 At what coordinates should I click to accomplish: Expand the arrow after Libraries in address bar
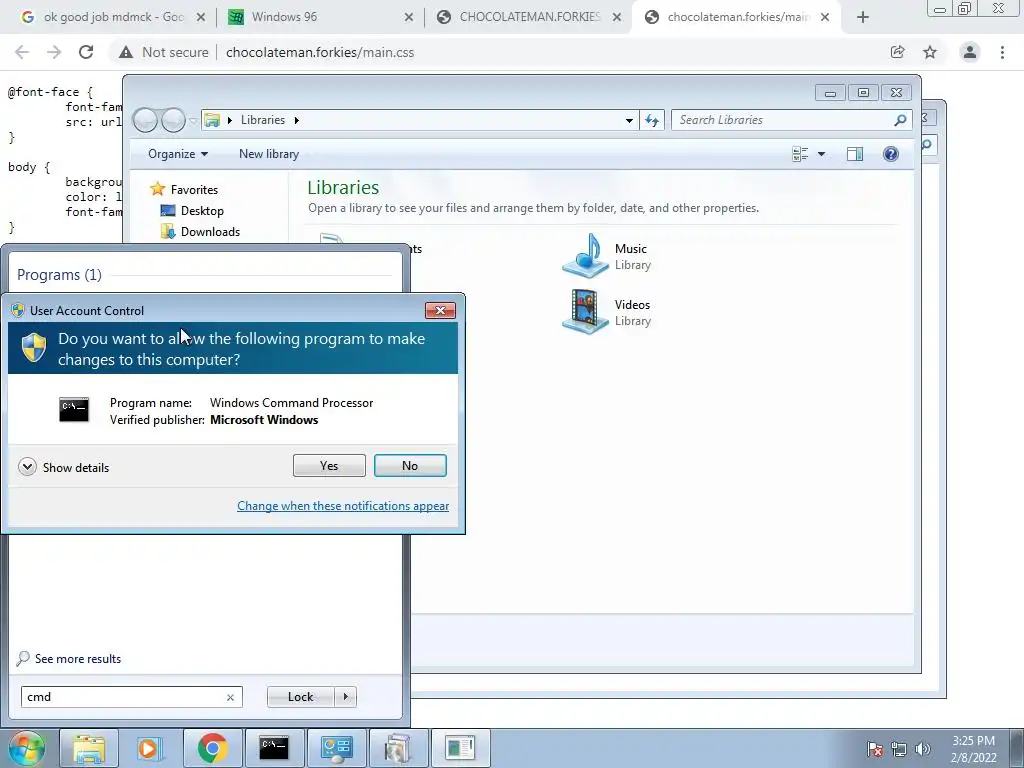pos(296,120)
